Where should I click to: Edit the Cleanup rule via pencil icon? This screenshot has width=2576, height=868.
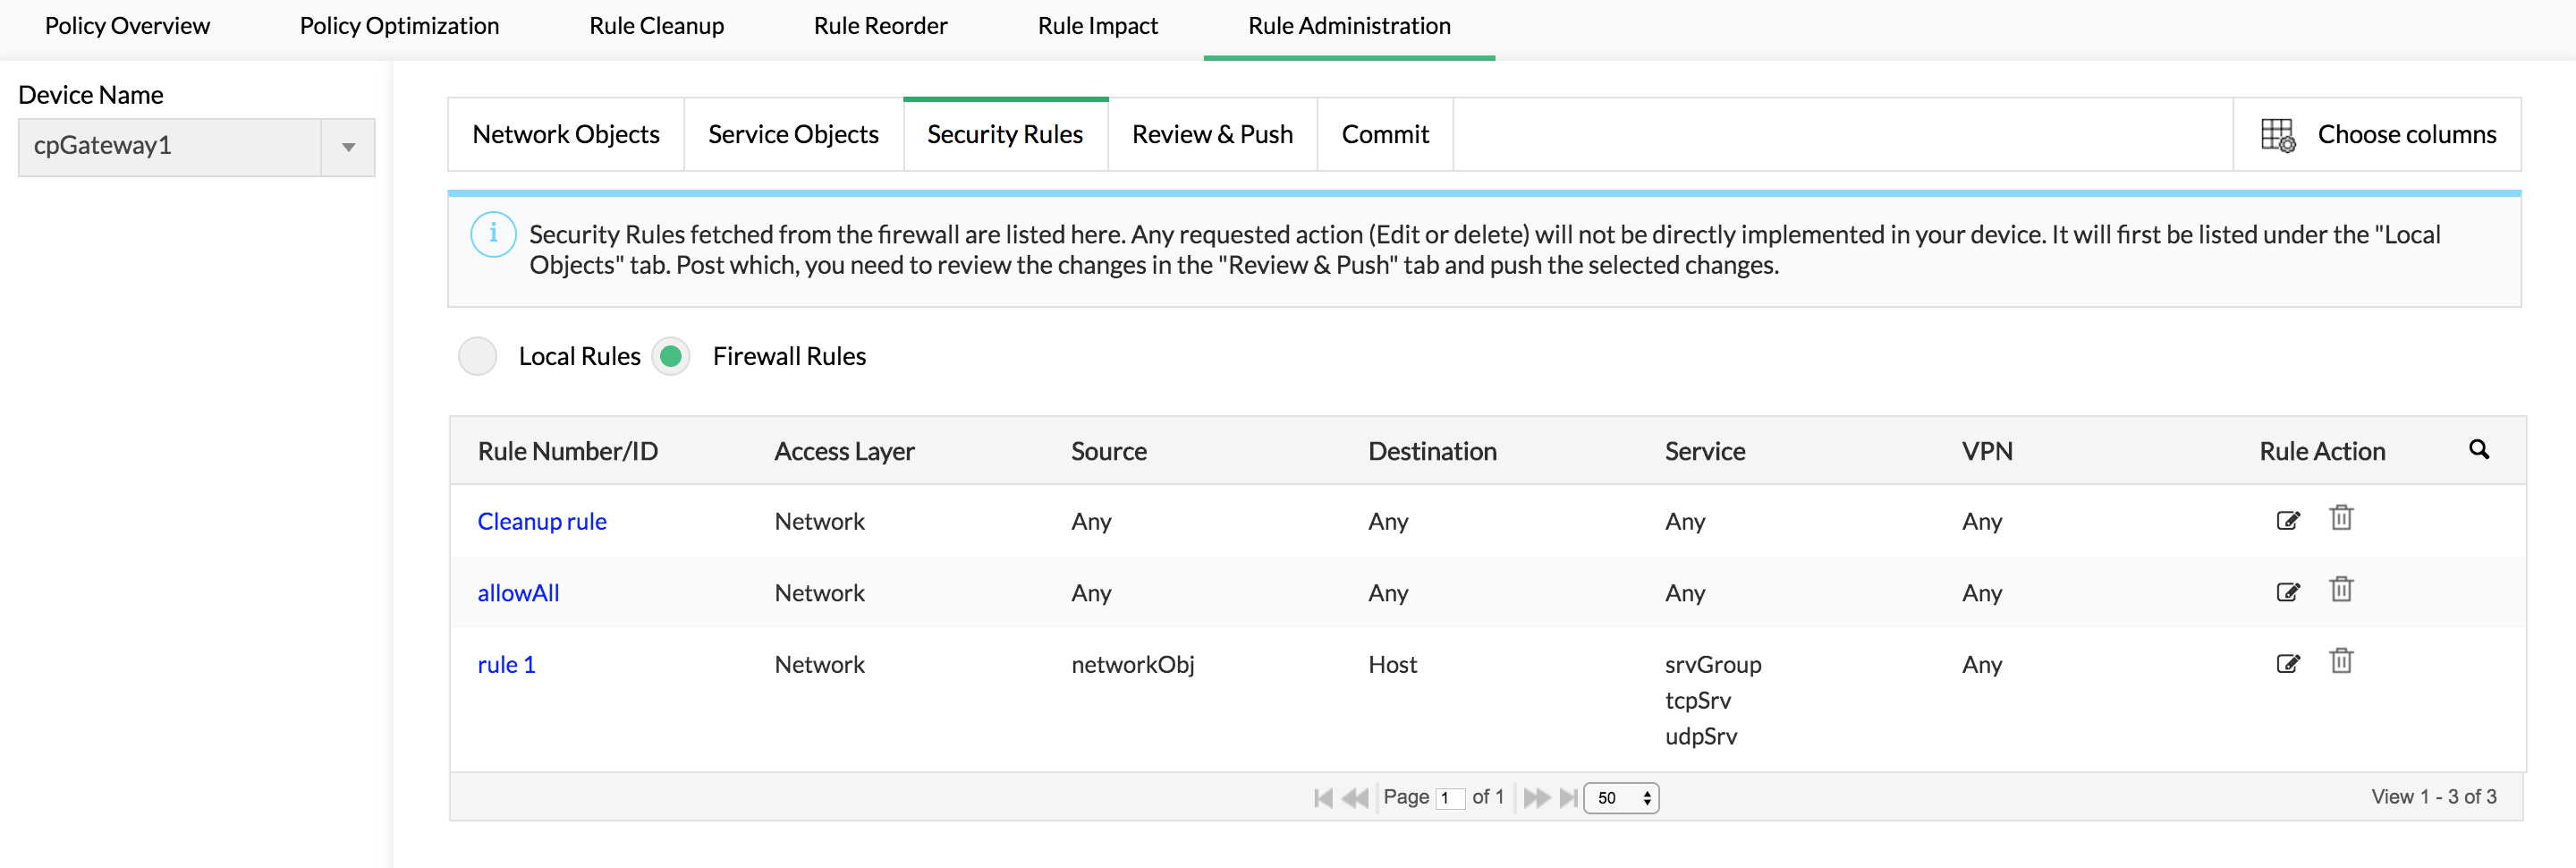pyautogui.click(x=2288, y=520)
